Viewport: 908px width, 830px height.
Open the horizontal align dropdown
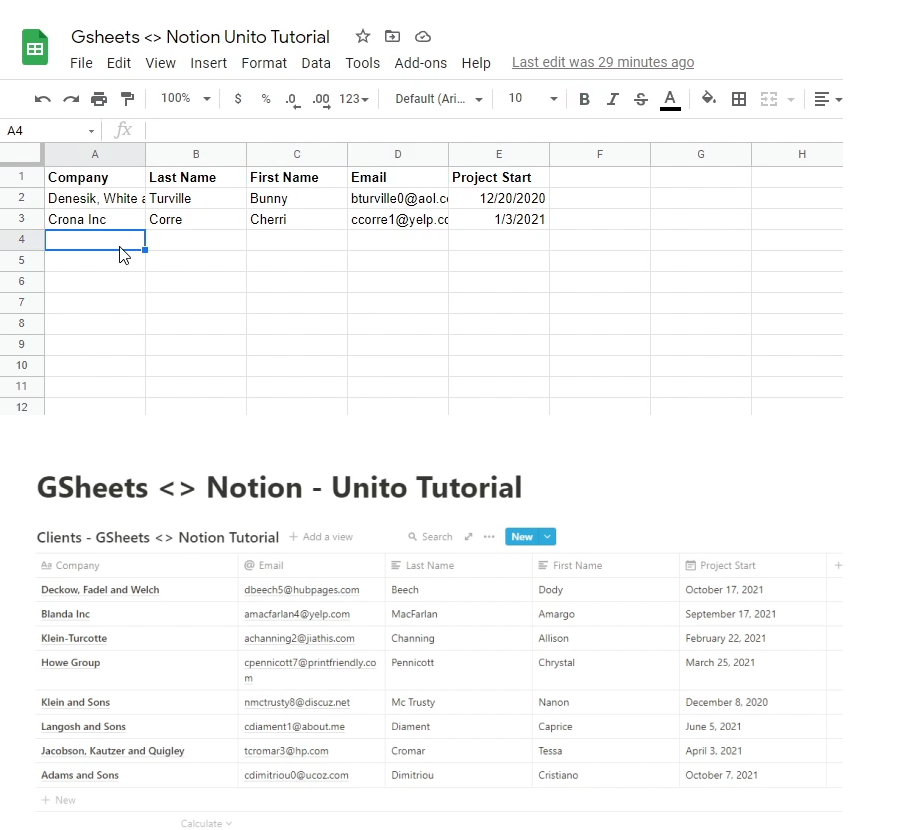tap(828, 99)
